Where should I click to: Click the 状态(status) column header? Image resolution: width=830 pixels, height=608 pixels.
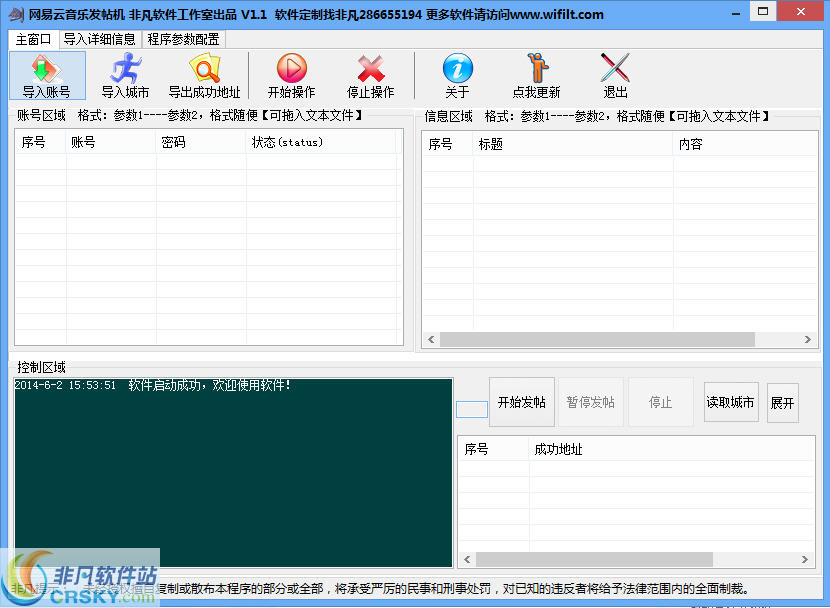321,142
